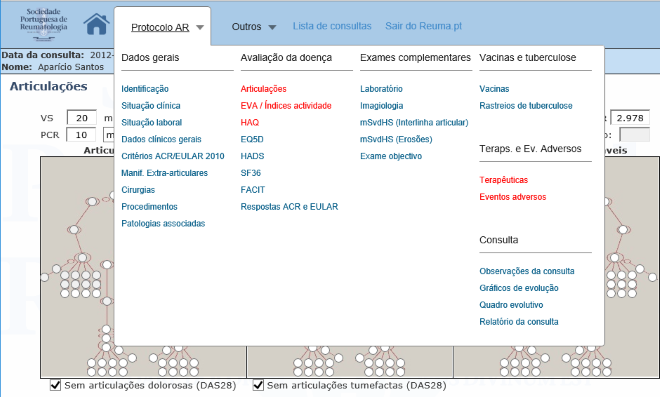Toggle Sem articulações dolorosas (DAS28) checkbox

55,385
